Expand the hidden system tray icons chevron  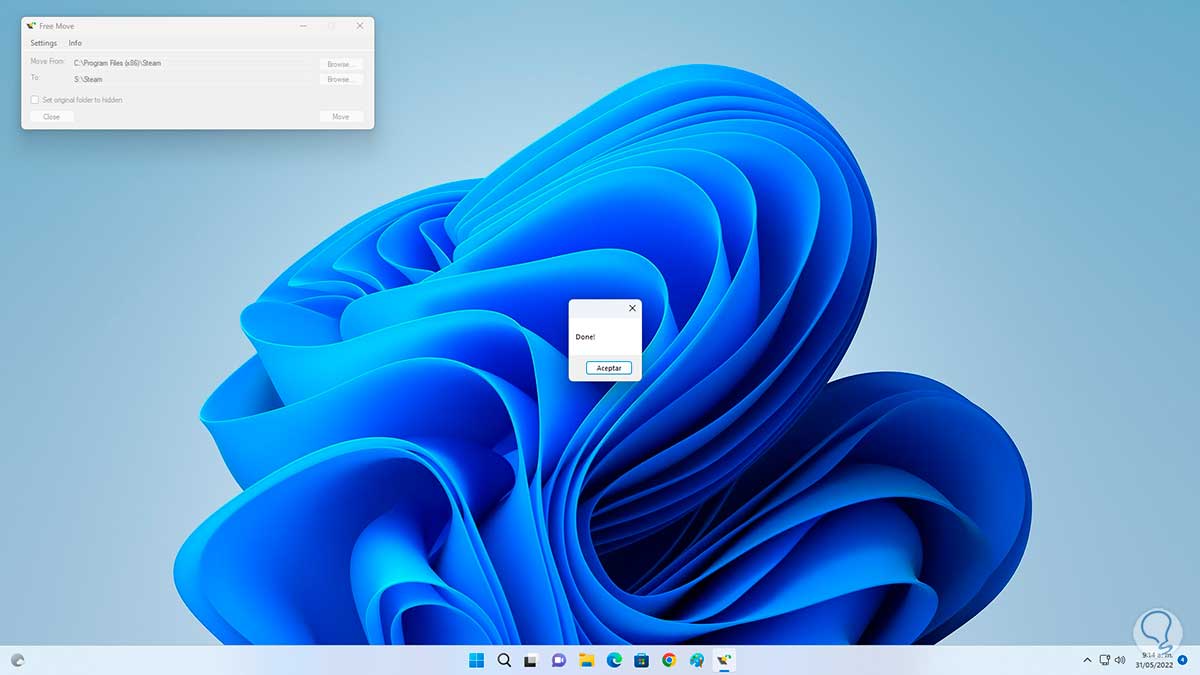pyautogui.click(x=1087, y=660)
